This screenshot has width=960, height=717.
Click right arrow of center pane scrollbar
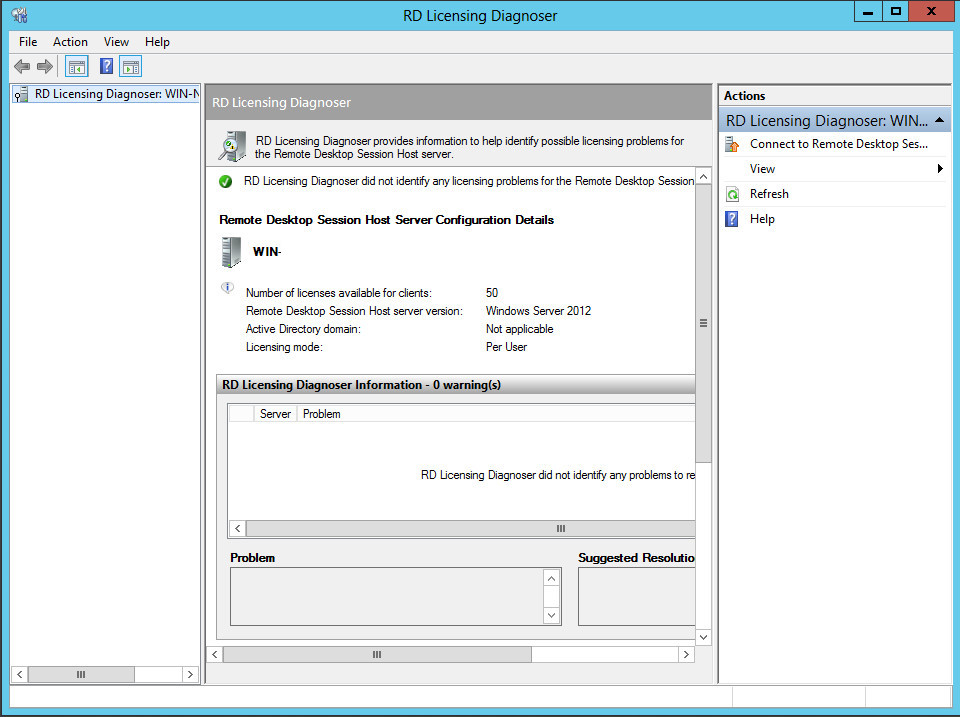(686, 655)
